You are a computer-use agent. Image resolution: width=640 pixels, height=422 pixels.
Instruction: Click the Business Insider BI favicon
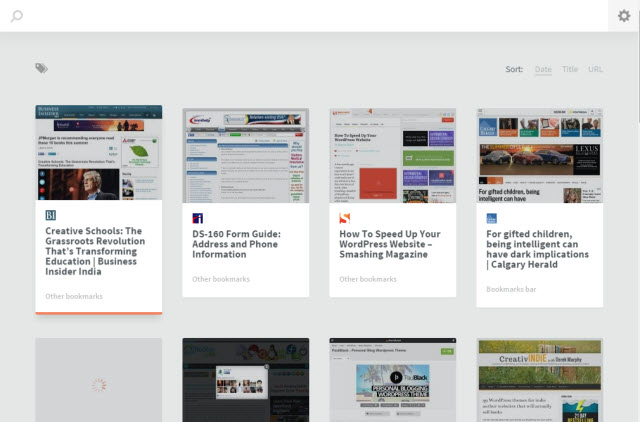click(x=51, y=215)
